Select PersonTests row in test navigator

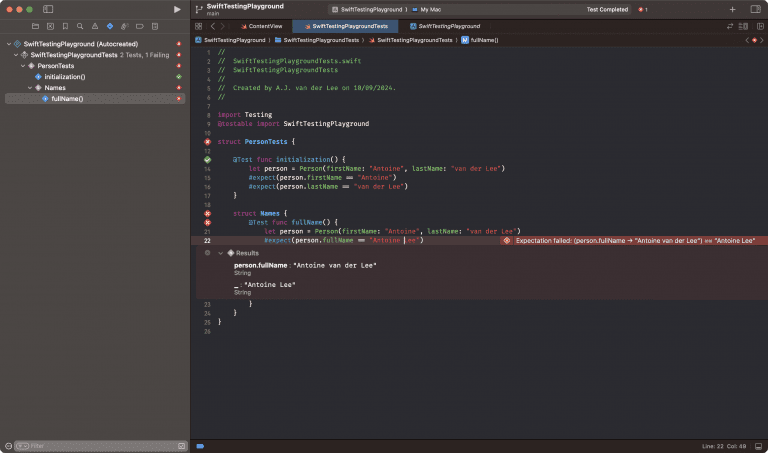pos(56,66)
